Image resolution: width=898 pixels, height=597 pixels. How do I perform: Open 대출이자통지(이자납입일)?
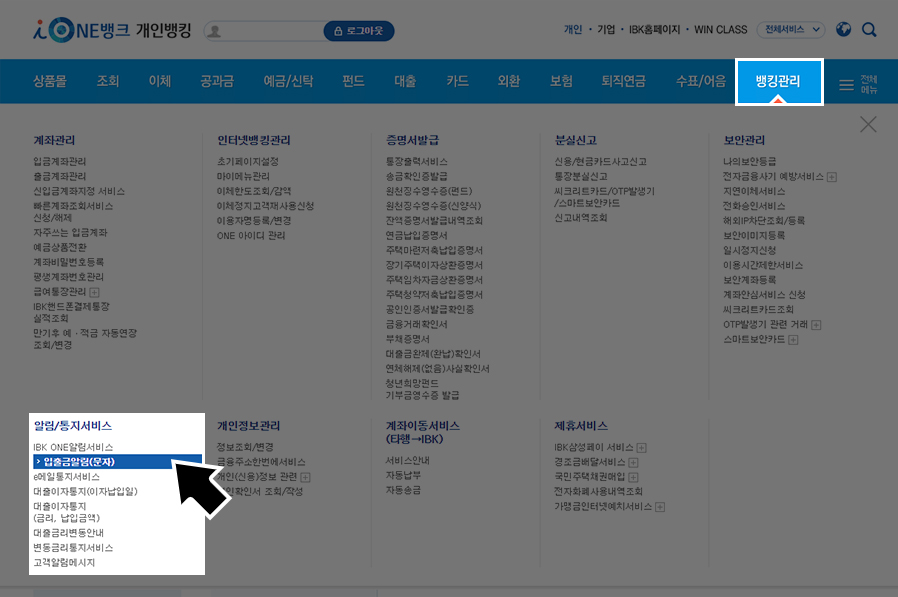click(85, 492)
